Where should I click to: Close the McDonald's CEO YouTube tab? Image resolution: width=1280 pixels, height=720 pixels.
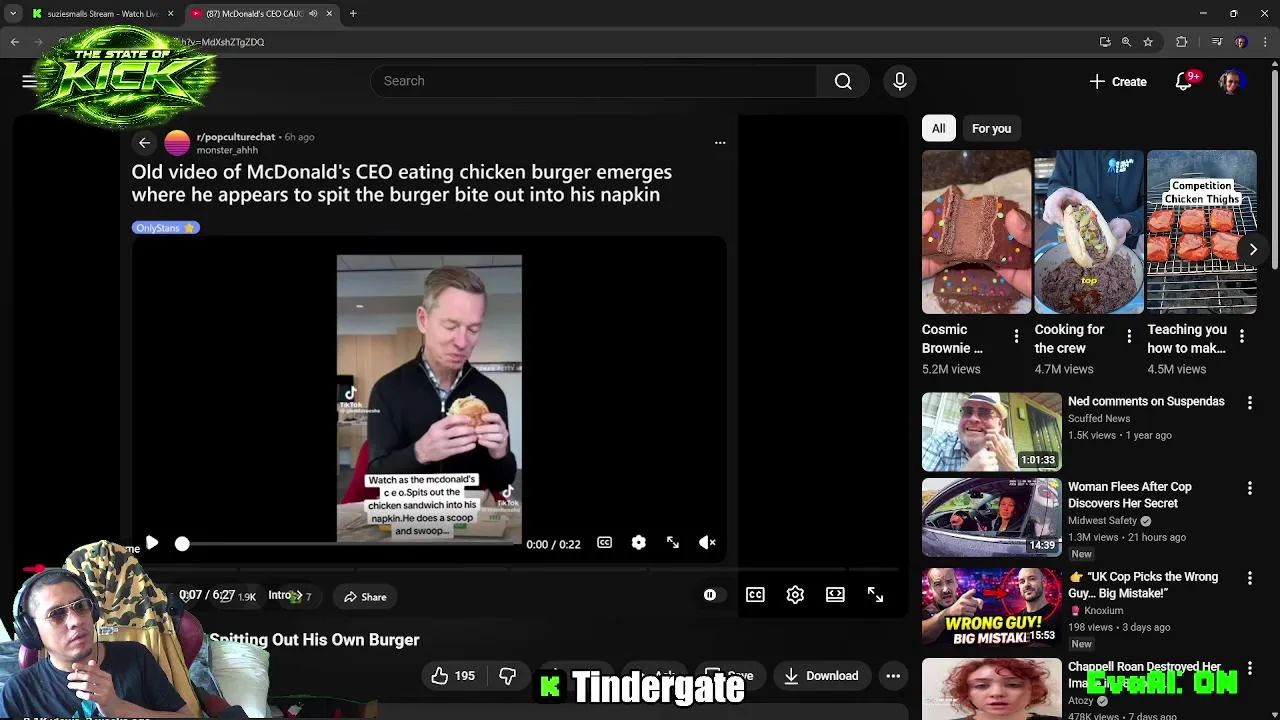pos(329,14)
